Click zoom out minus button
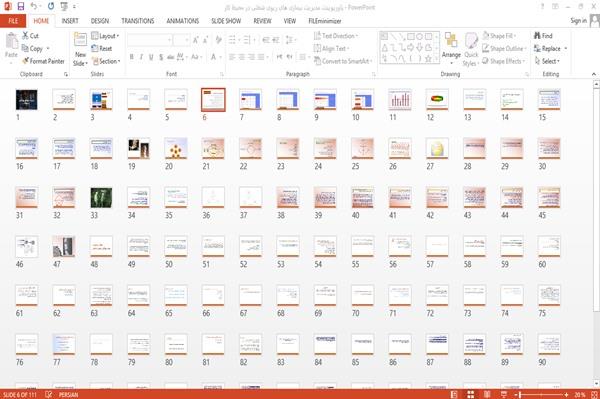This screenshot has width=600, height=399. pos(515,394)
